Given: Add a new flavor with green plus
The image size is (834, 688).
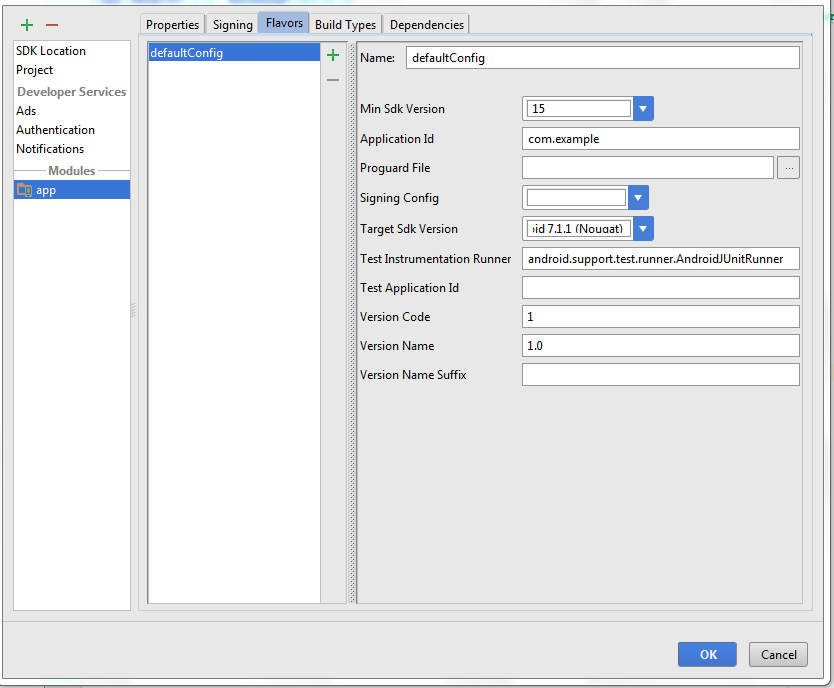Looking at the screenshot, I should 333,55.
